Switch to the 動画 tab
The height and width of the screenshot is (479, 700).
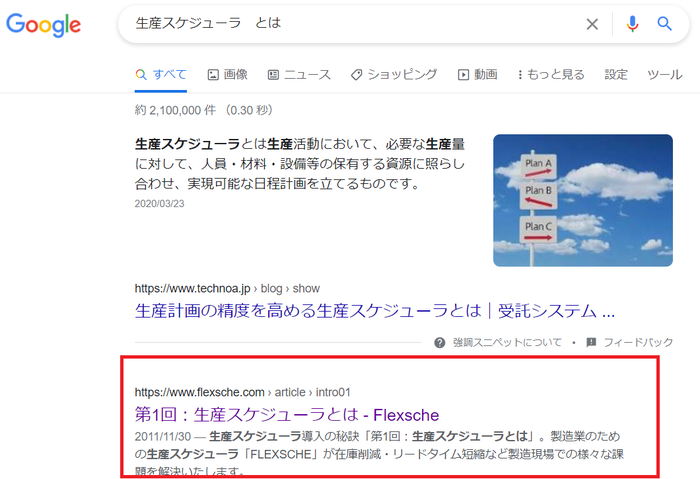(x=477, y=74)
